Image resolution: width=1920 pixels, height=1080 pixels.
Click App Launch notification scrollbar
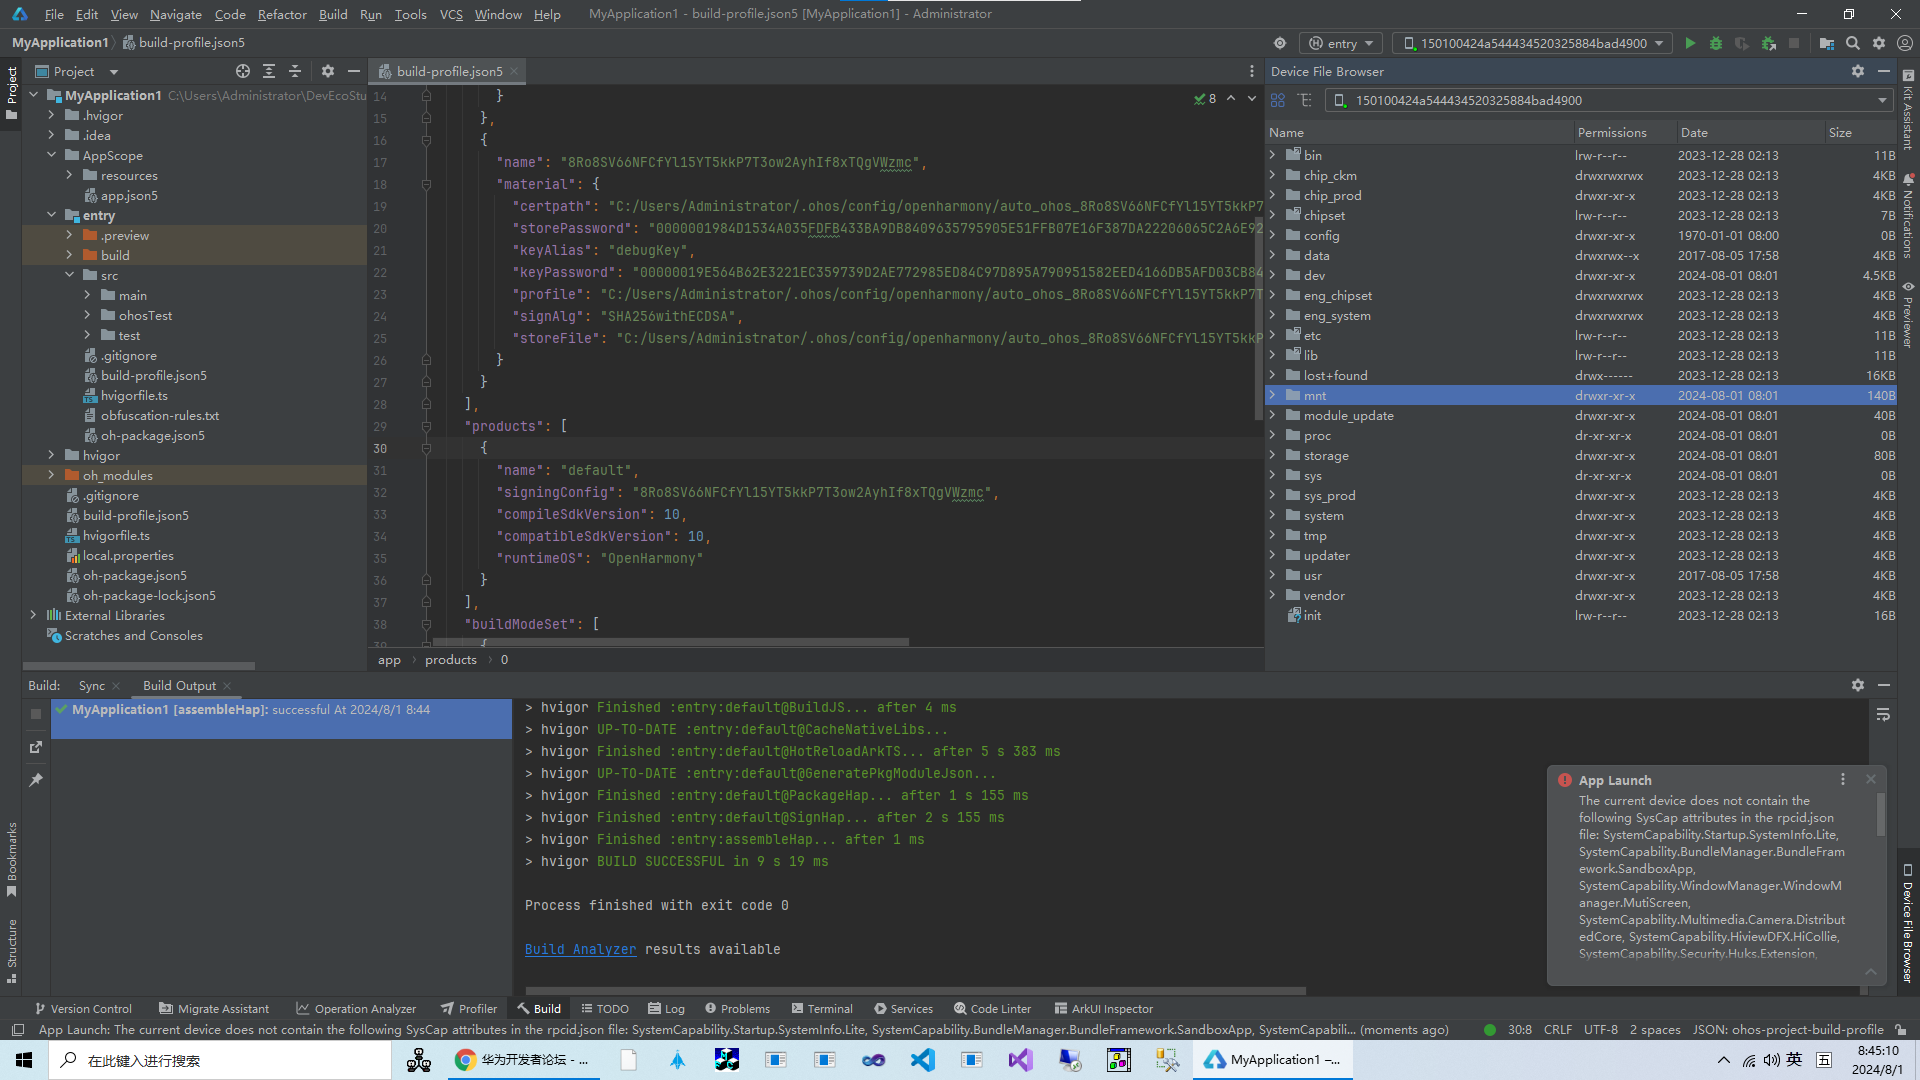click(x=1881, y=815)
